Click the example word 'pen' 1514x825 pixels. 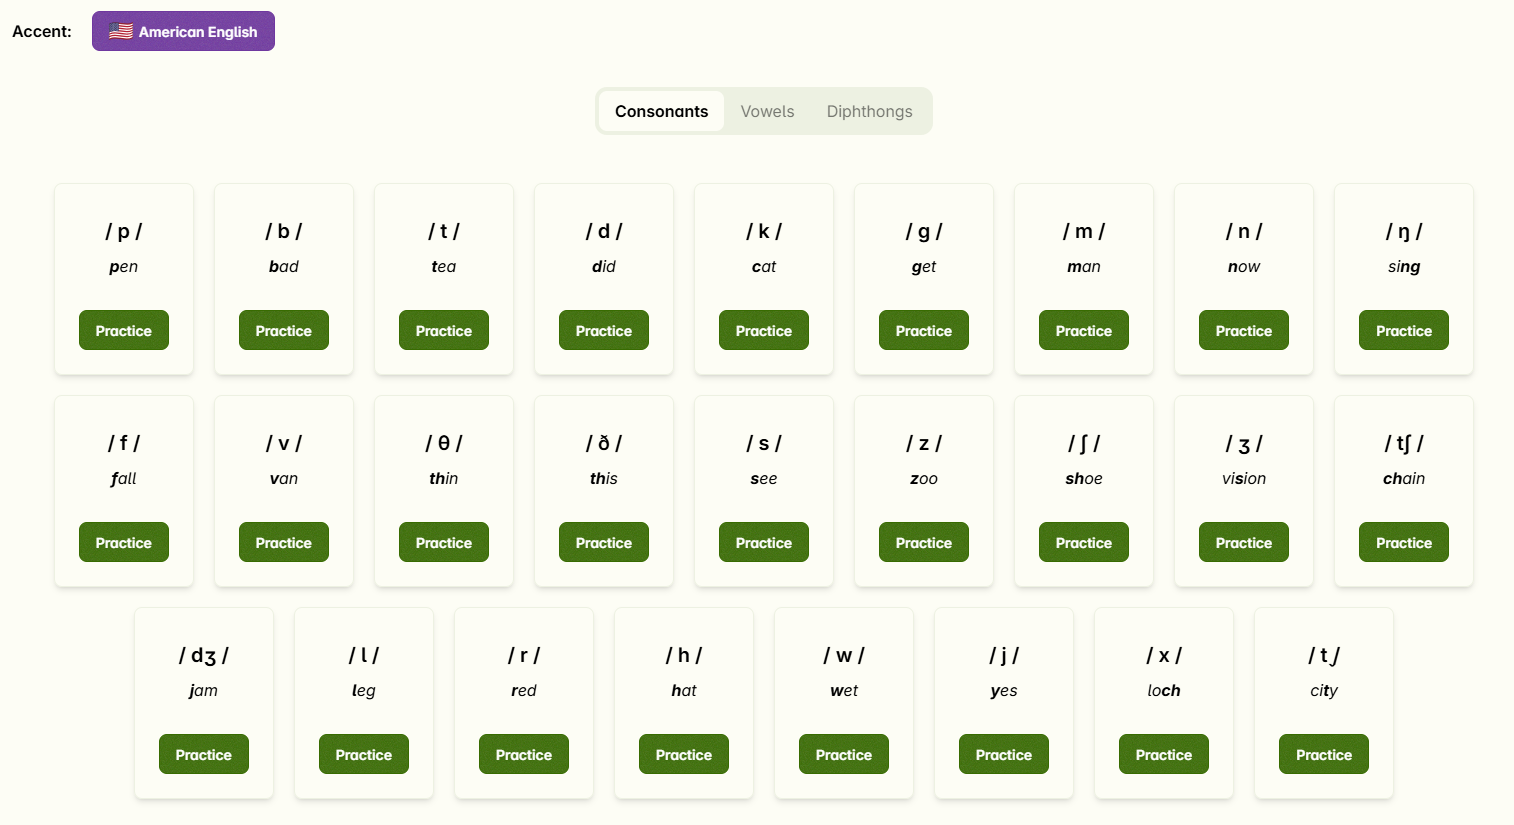[124, 267]
